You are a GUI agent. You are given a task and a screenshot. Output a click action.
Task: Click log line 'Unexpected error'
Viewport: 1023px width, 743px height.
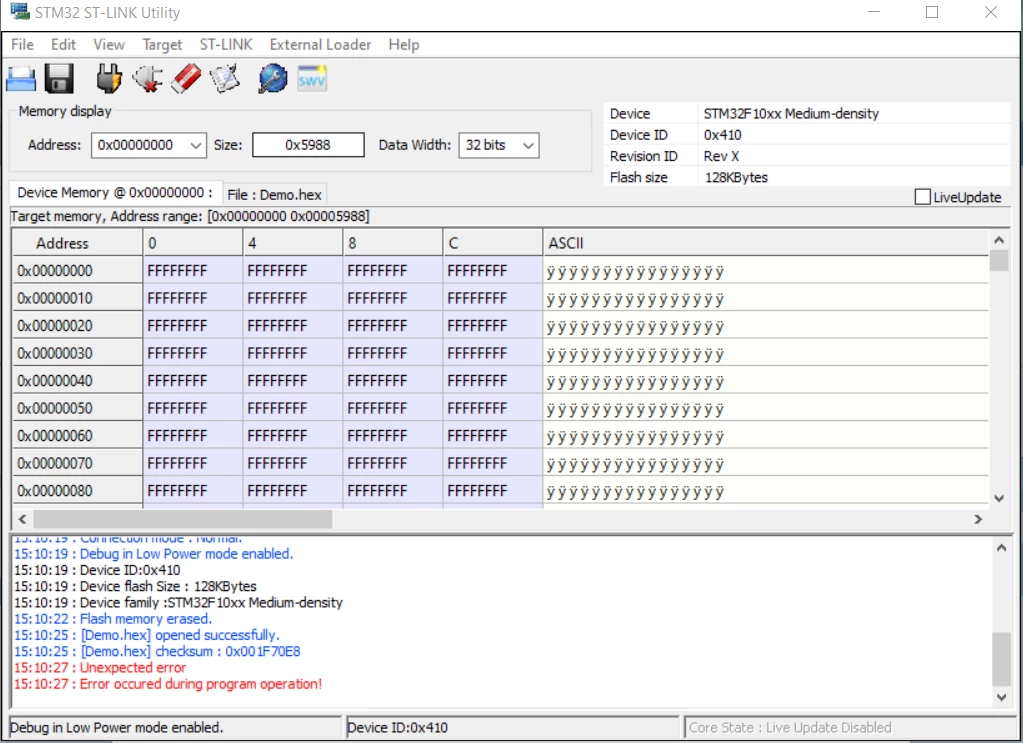tap(100, 667)
